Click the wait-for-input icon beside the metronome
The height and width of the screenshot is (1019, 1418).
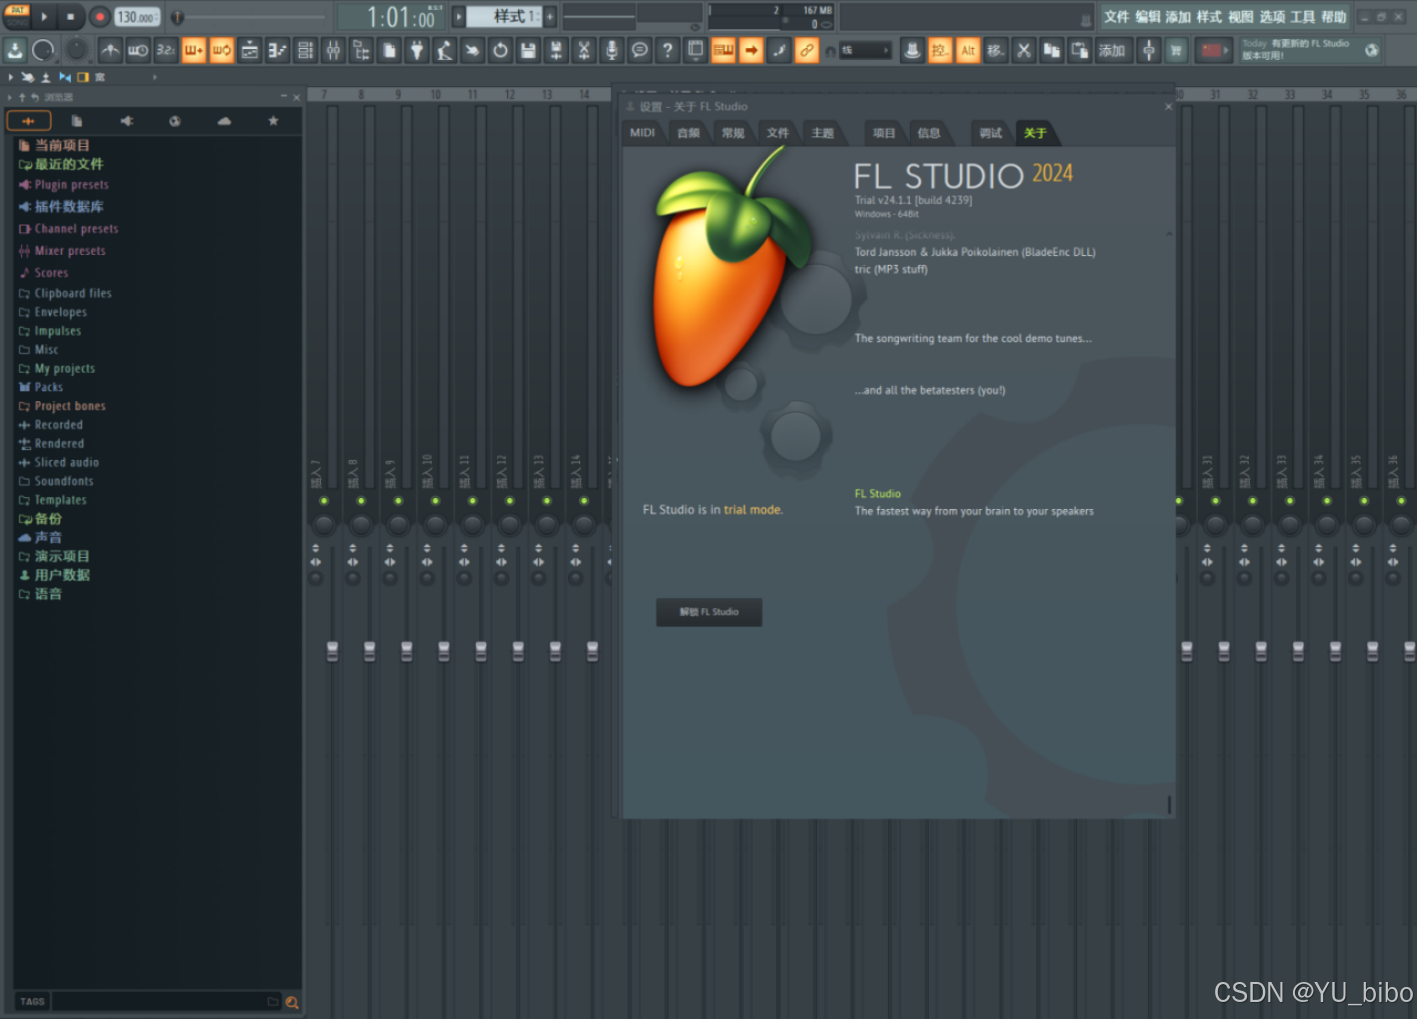click(138, 50)
